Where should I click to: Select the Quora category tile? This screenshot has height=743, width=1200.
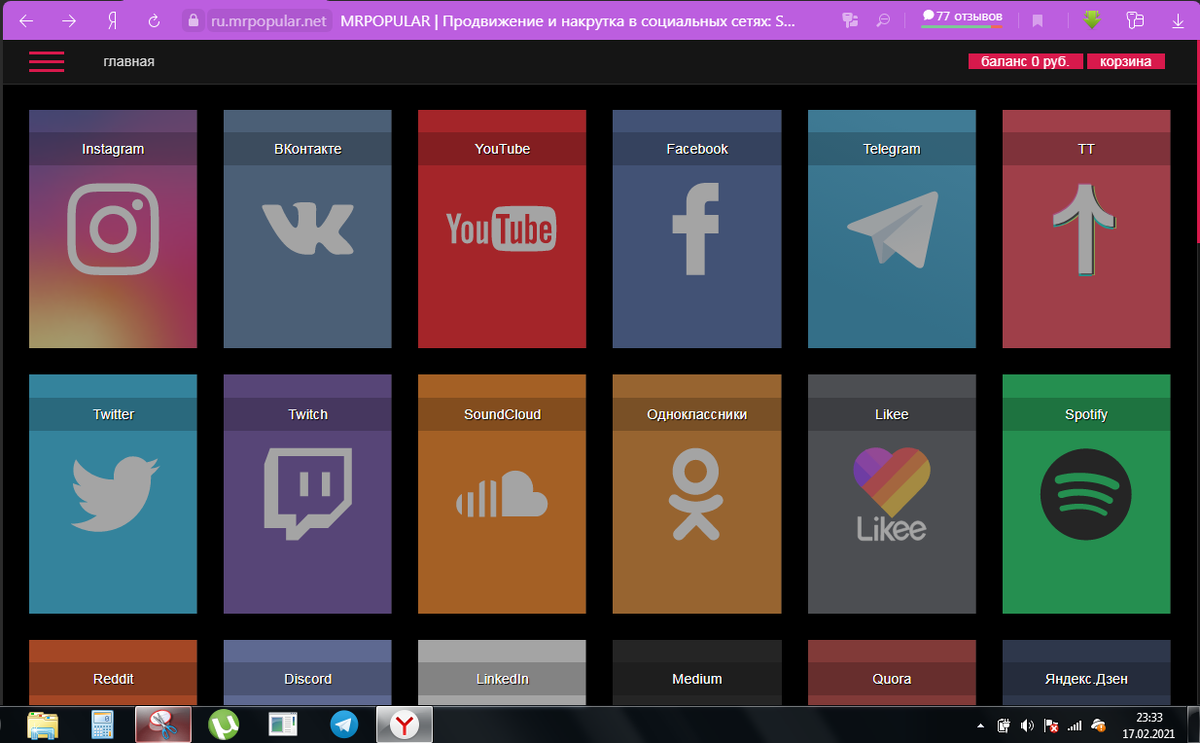[x=892, y=672]
